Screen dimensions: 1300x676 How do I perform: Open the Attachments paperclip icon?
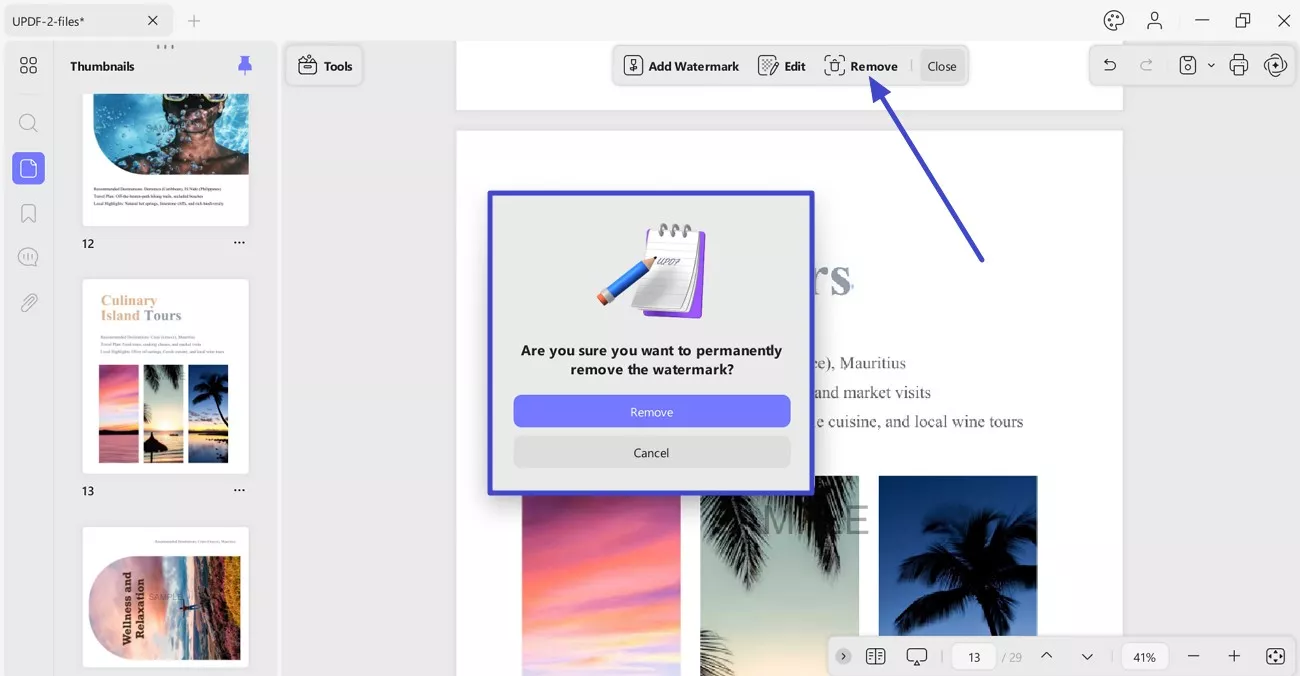click(28, 303)
